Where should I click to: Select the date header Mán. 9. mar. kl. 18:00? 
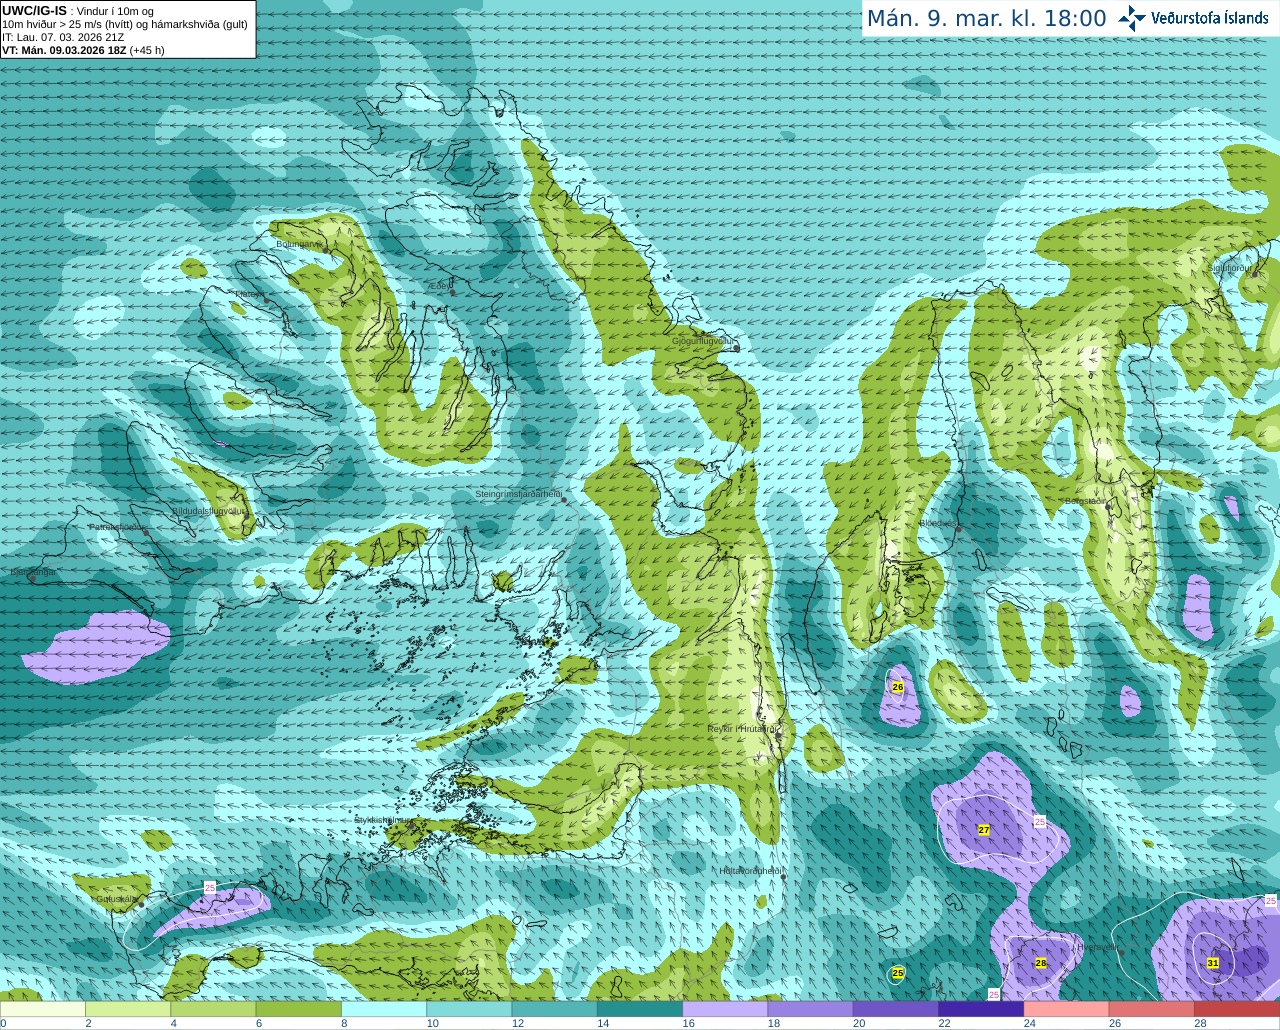(x=986, y=19)
